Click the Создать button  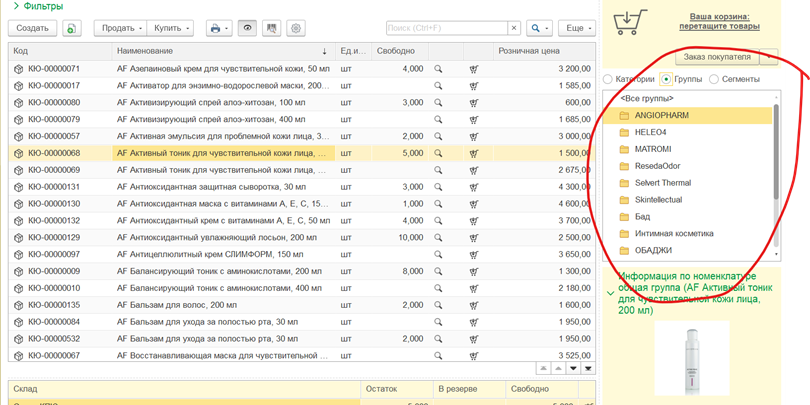[33, 28]
